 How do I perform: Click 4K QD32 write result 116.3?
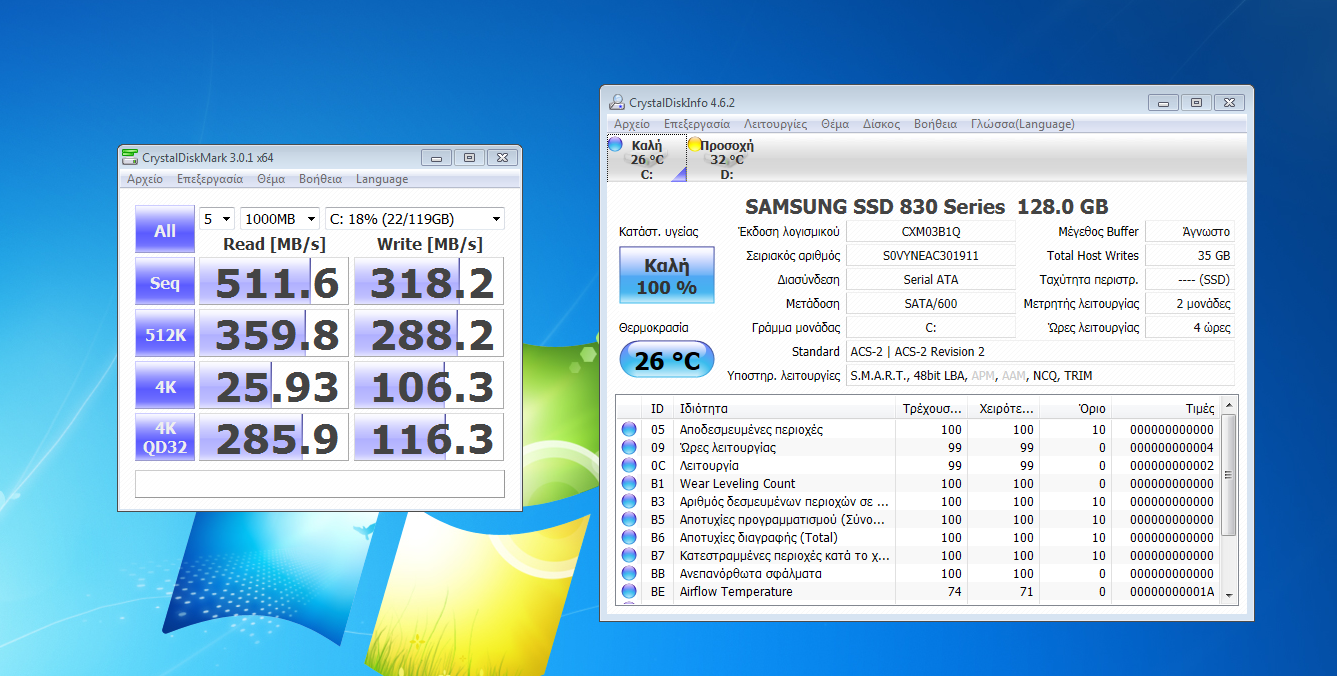click(429, 439)
